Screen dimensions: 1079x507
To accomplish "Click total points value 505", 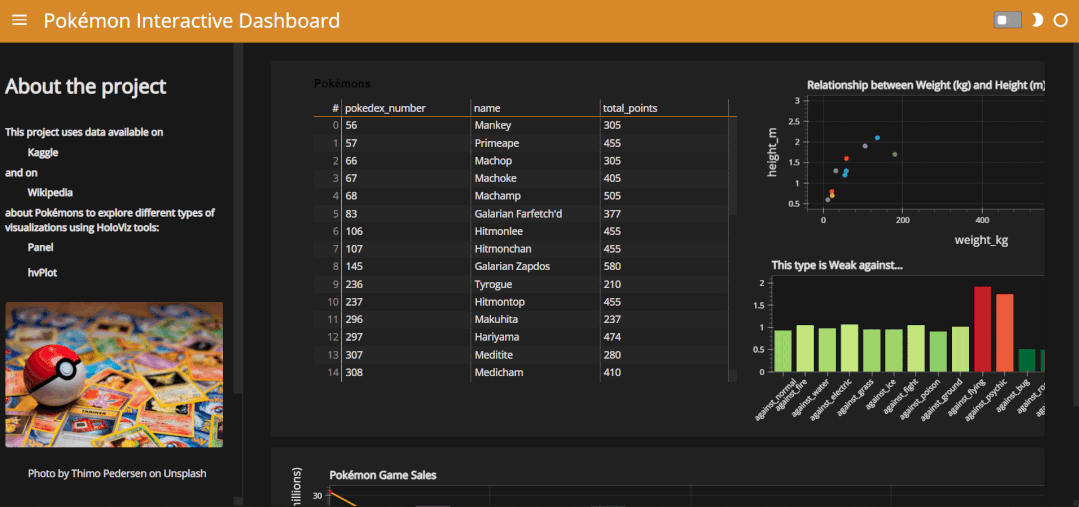I will point(664,196).
